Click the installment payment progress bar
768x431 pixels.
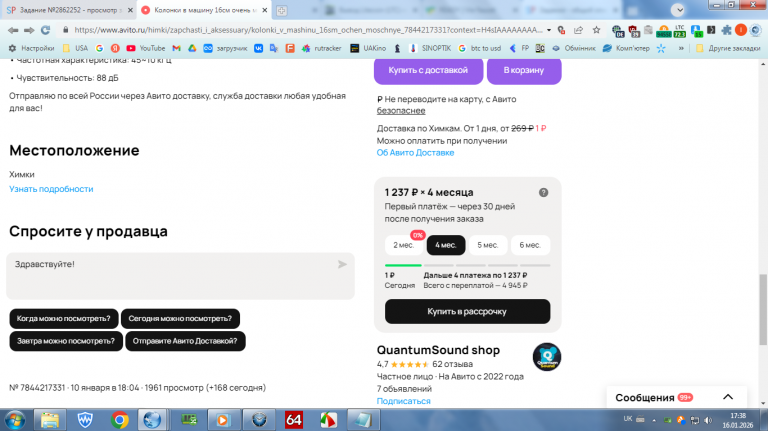pyautogui.click(x=467, y=265)
